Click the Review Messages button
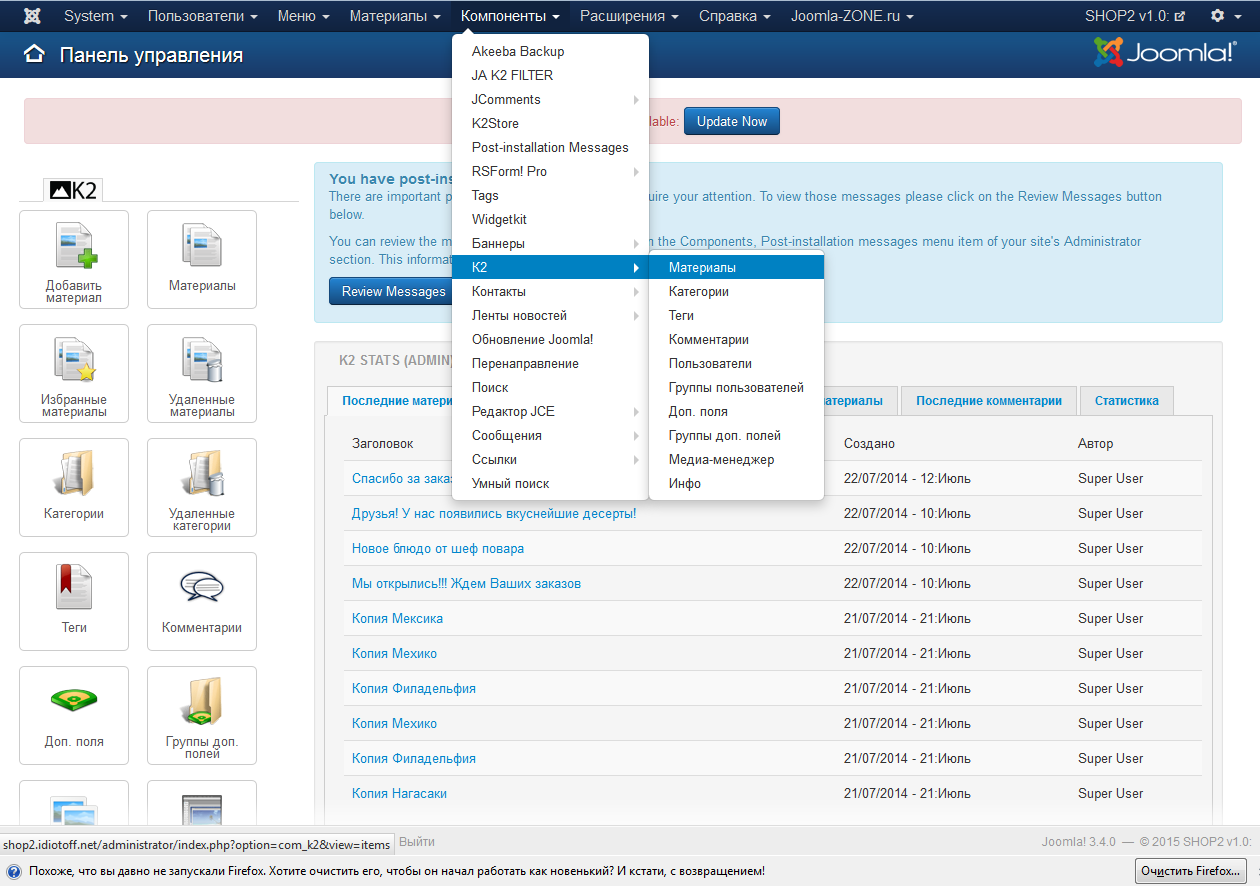 390,292
